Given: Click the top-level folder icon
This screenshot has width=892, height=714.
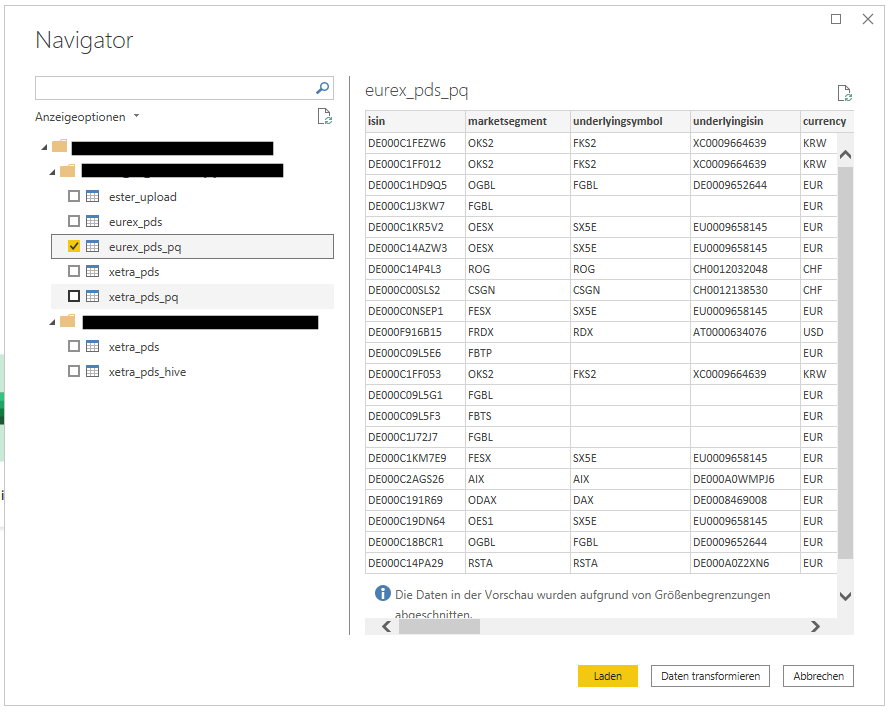Looking at the screenshot, I should (60, 146).
